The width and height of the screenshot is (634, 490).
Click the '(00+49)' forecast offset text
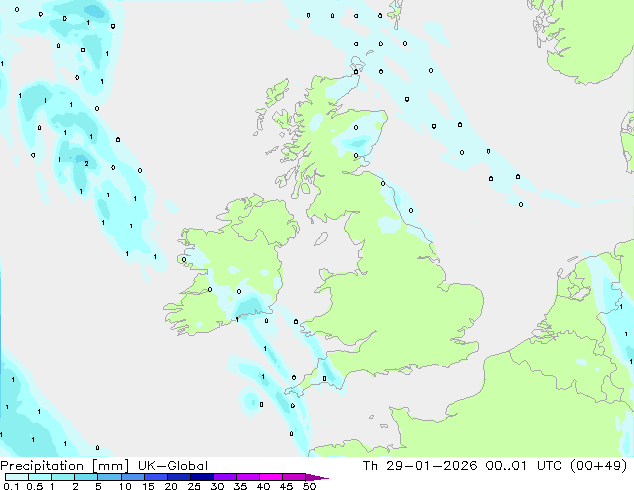click(598, 466)
